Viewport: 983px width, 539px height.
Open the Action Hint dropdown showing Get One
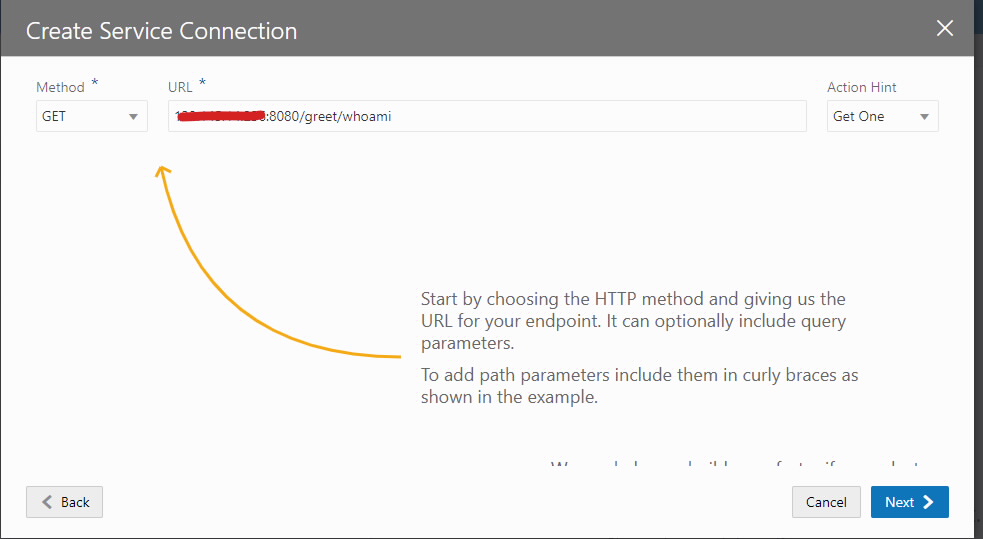tap(870, 116)
